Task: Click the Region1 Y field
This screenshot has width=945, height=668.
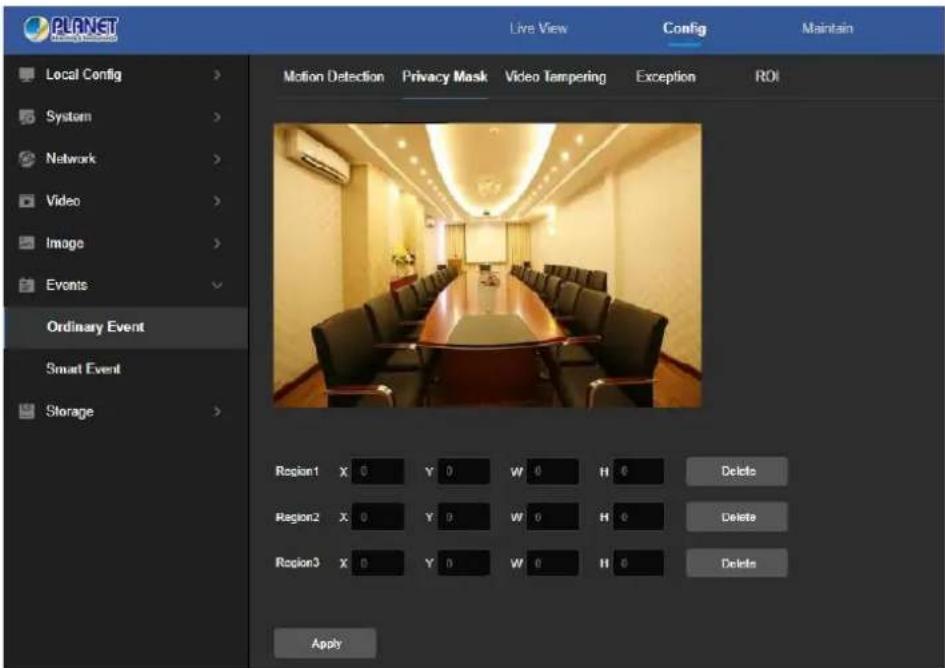Action: click(463, 471)
